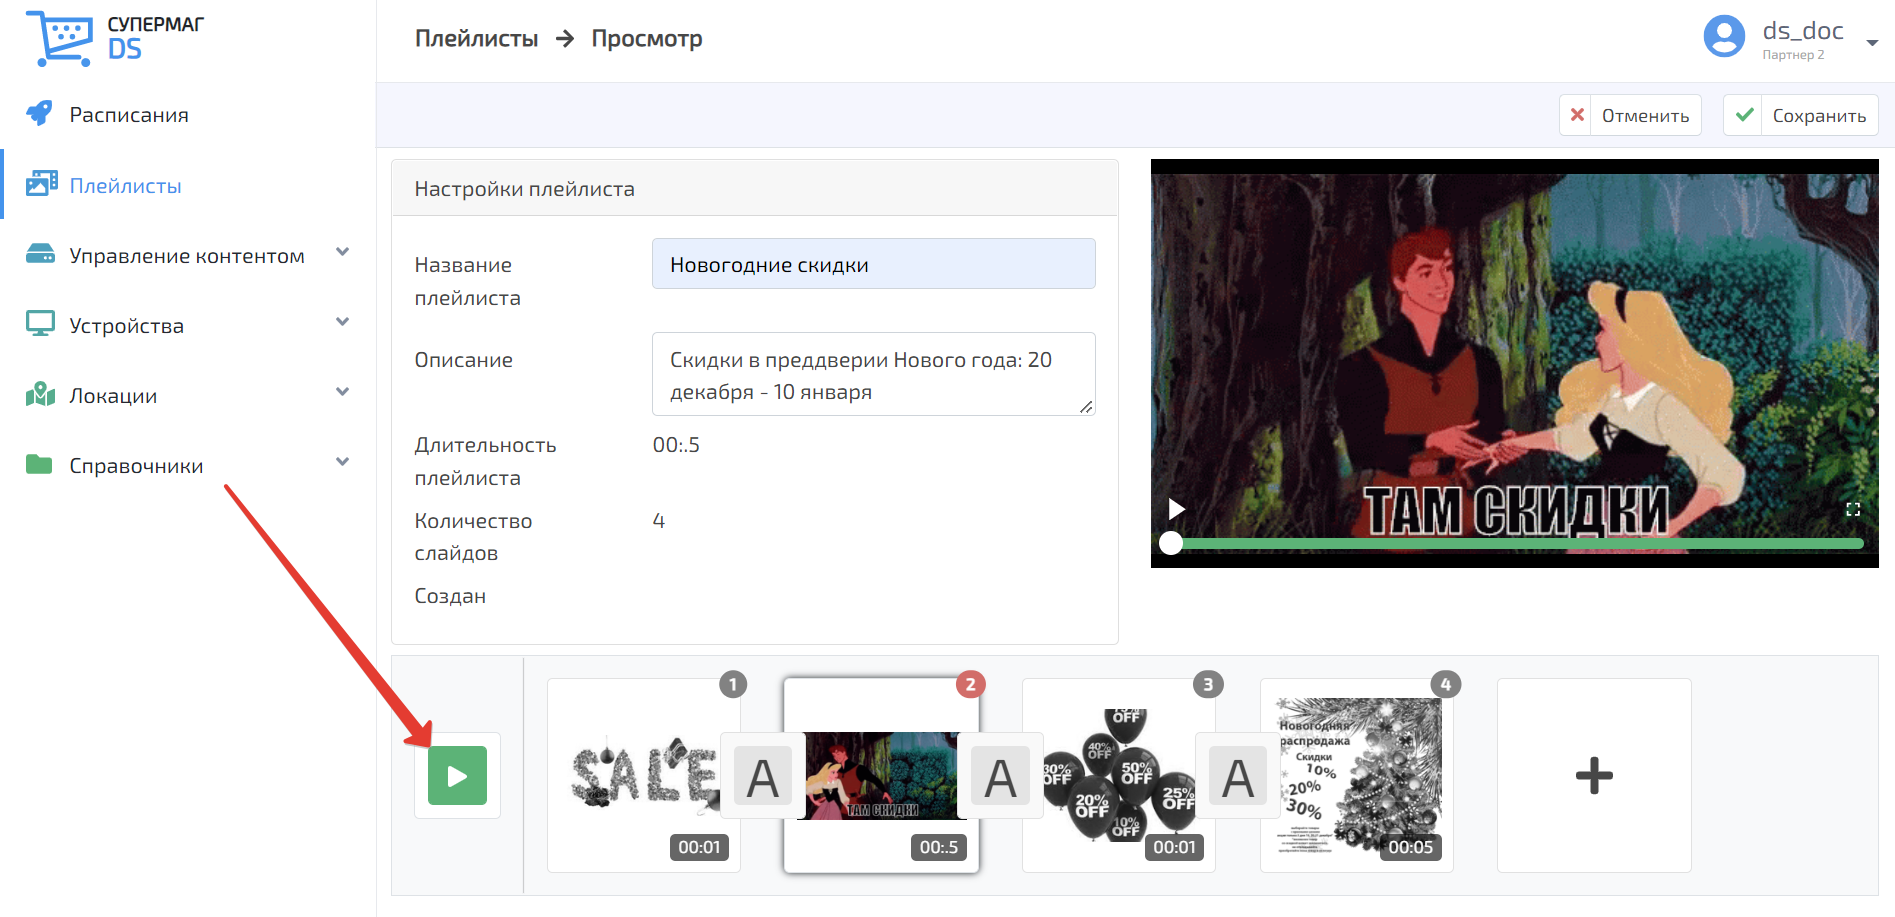Add a new slide with plus button

pyautogui.click(x=1594, y=775)
